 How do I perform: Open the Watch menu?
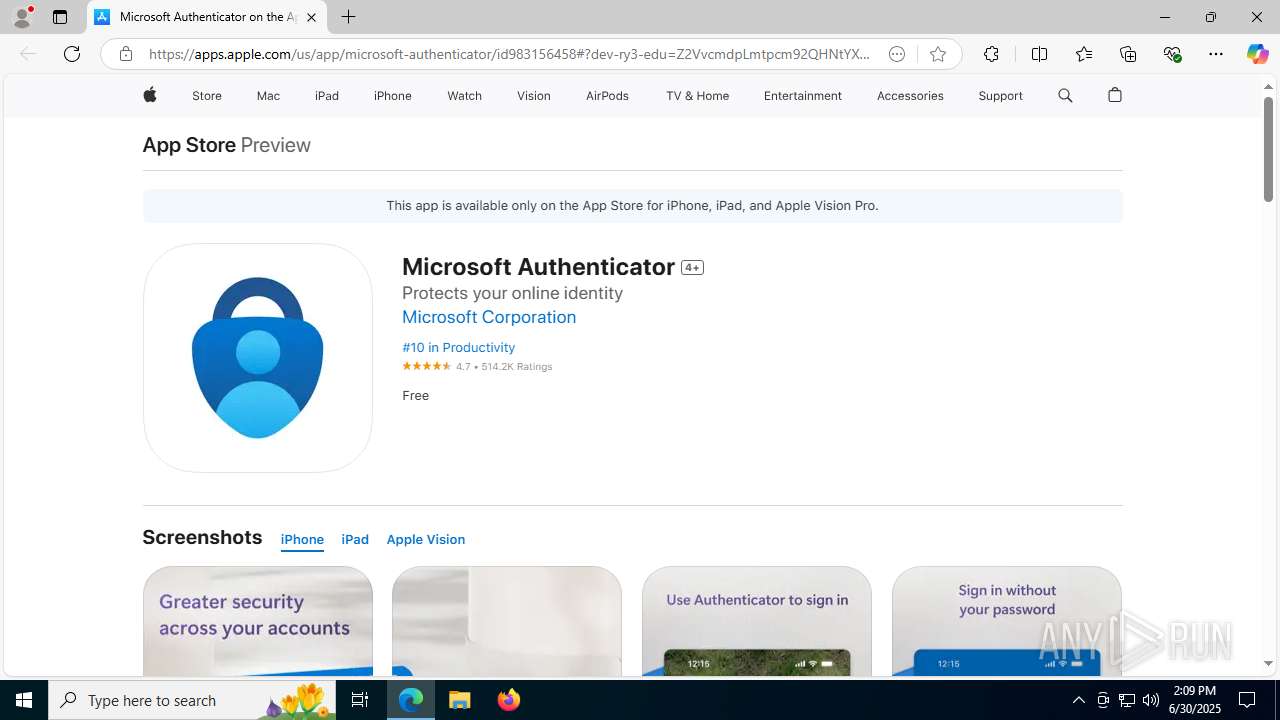pos(464,96)
